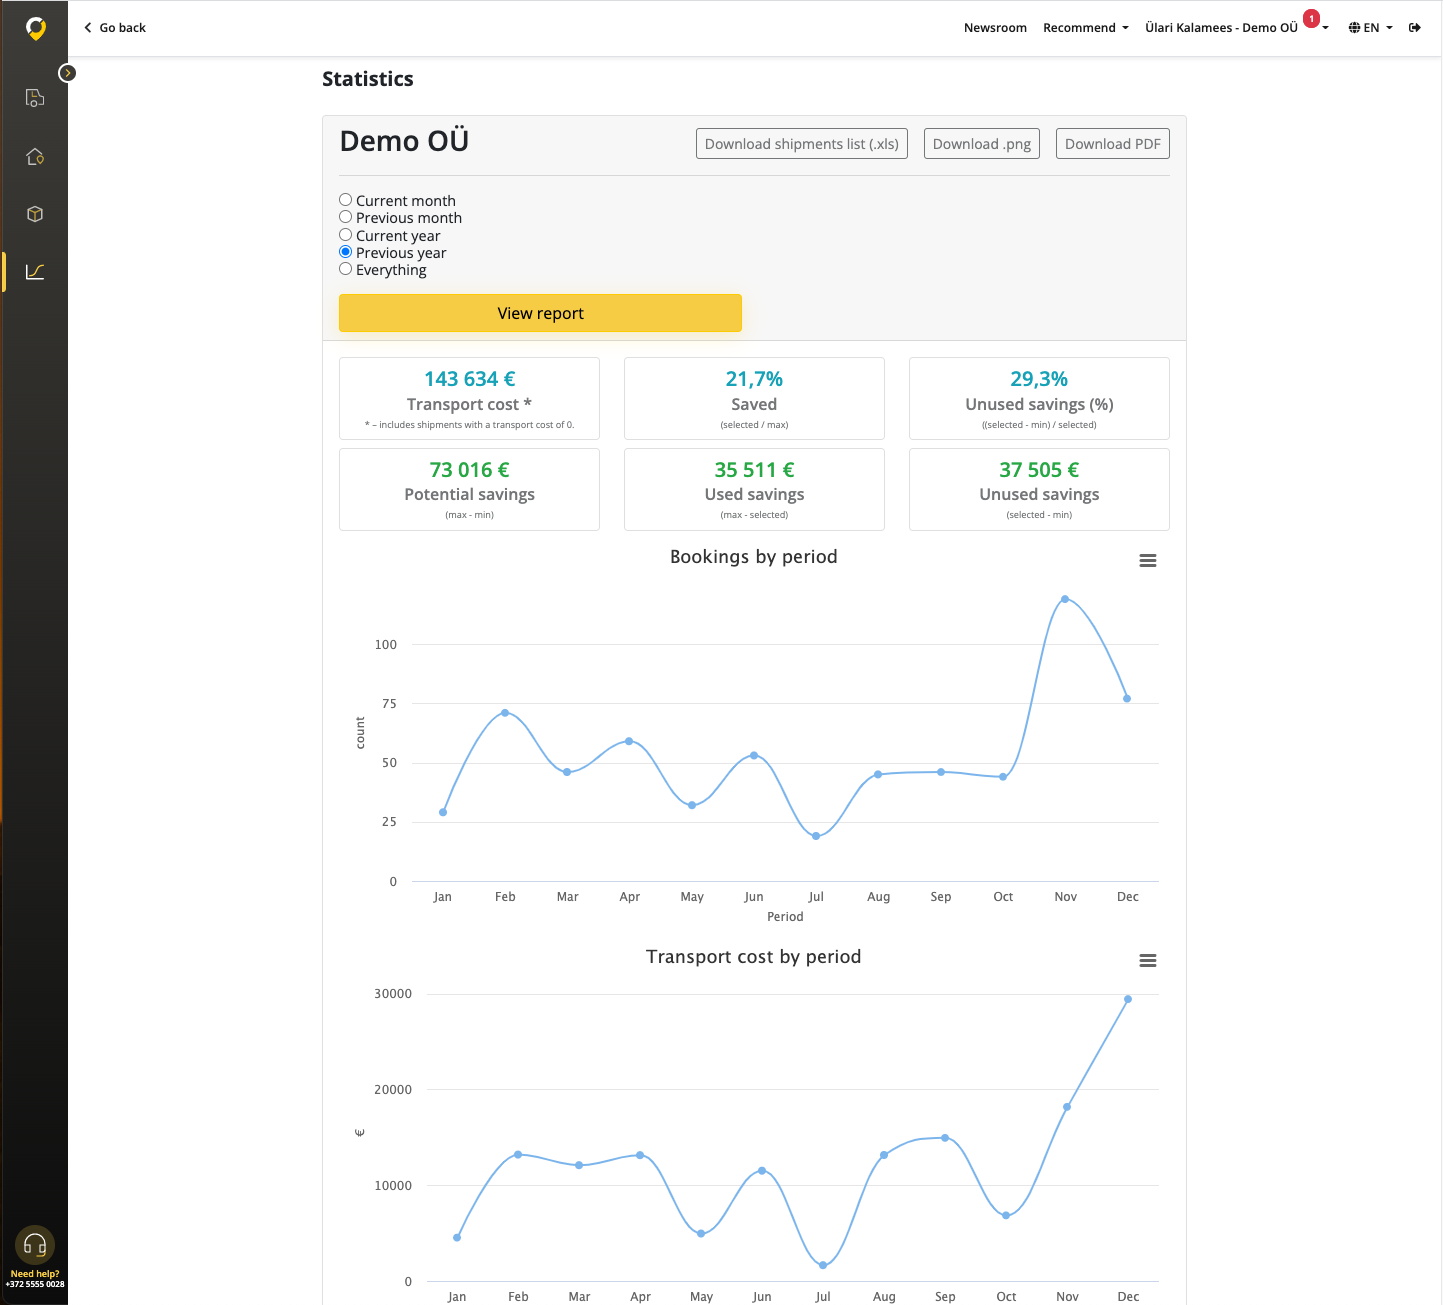Open the Newsroom link
The height and width of the screenshot is (1305, 1443).
point(995,28)
